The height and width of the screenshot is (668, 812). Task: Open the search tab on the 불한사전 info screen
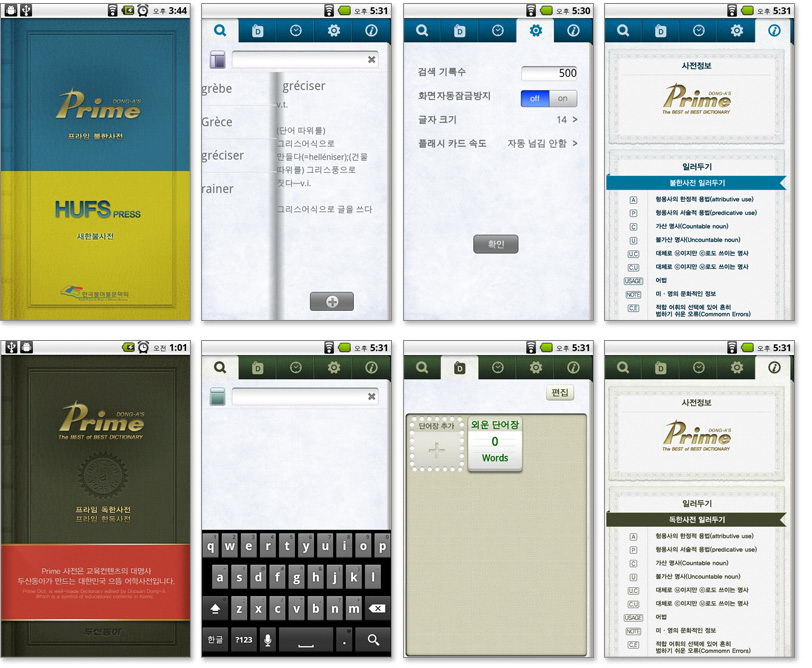(623, 31)
